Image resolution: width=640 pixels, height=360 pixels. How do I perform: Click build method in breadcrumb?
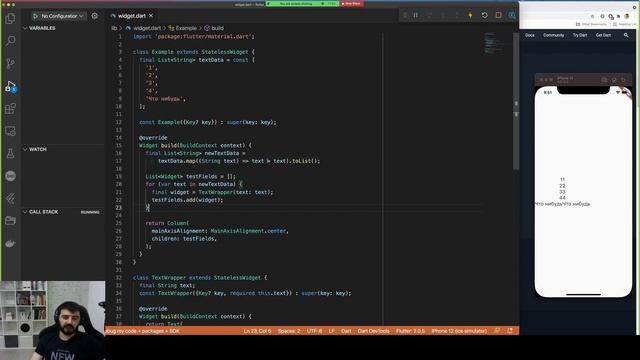[x=218, y=28]
